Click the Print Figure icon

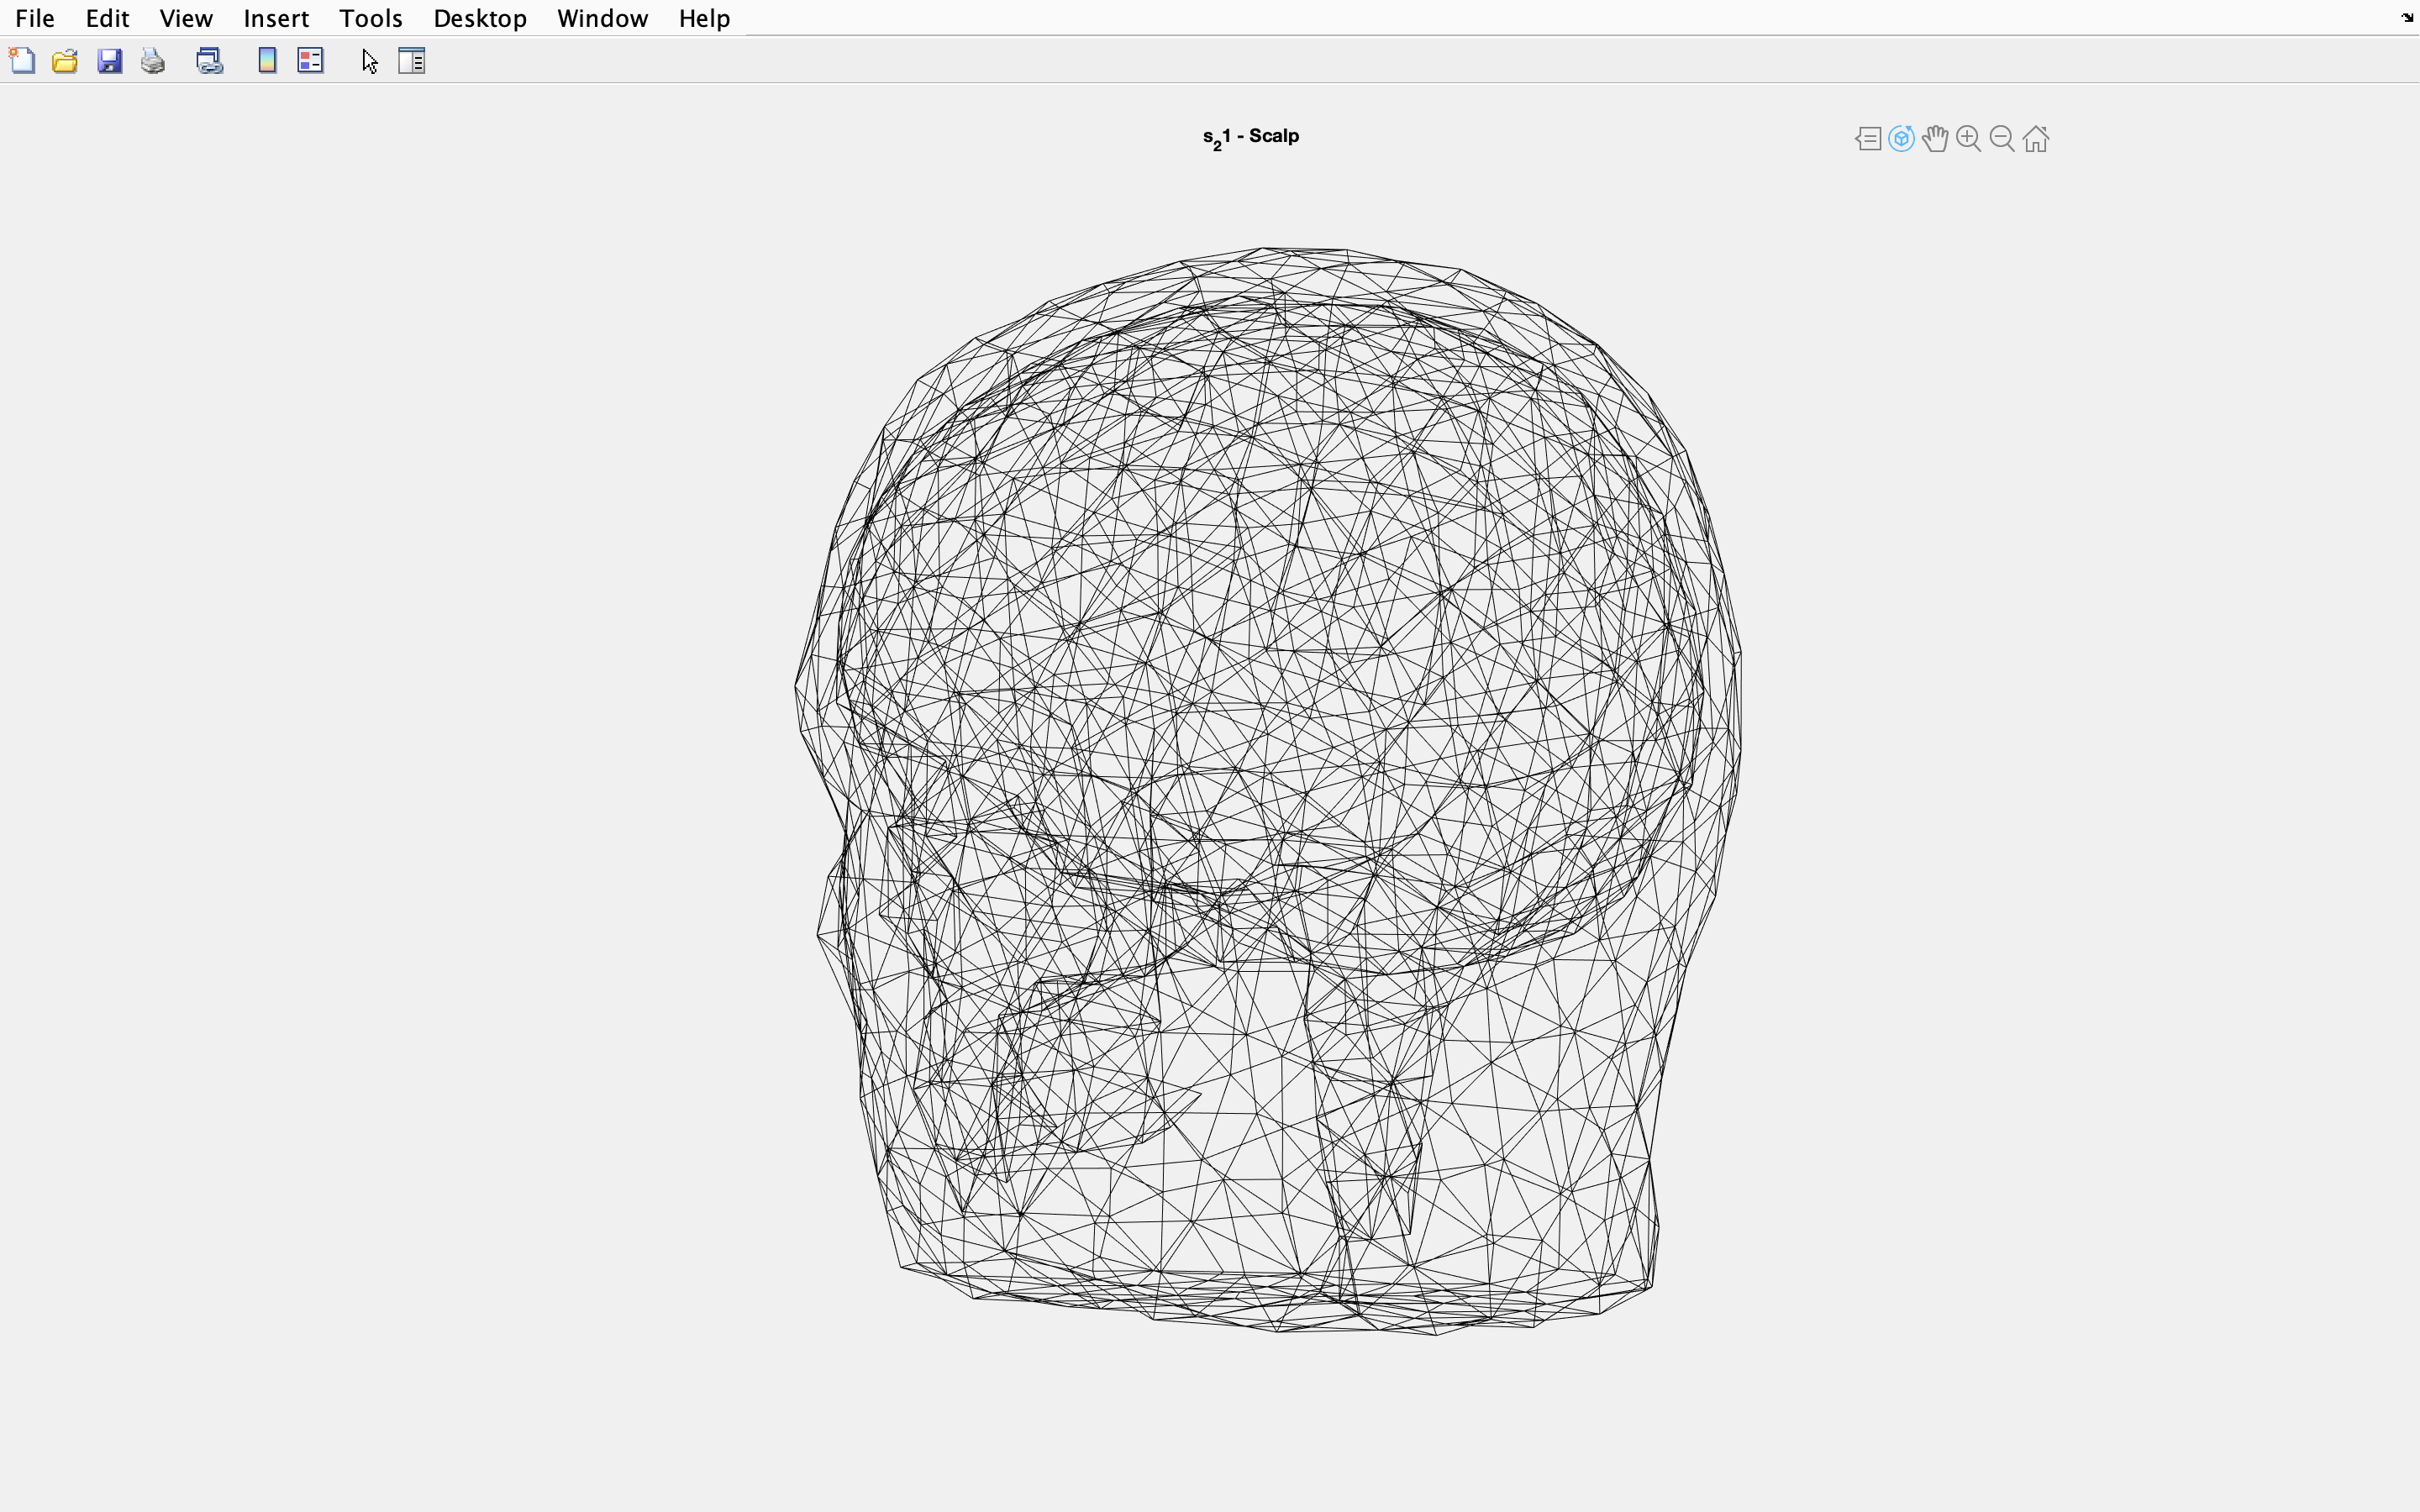point(153,61)
